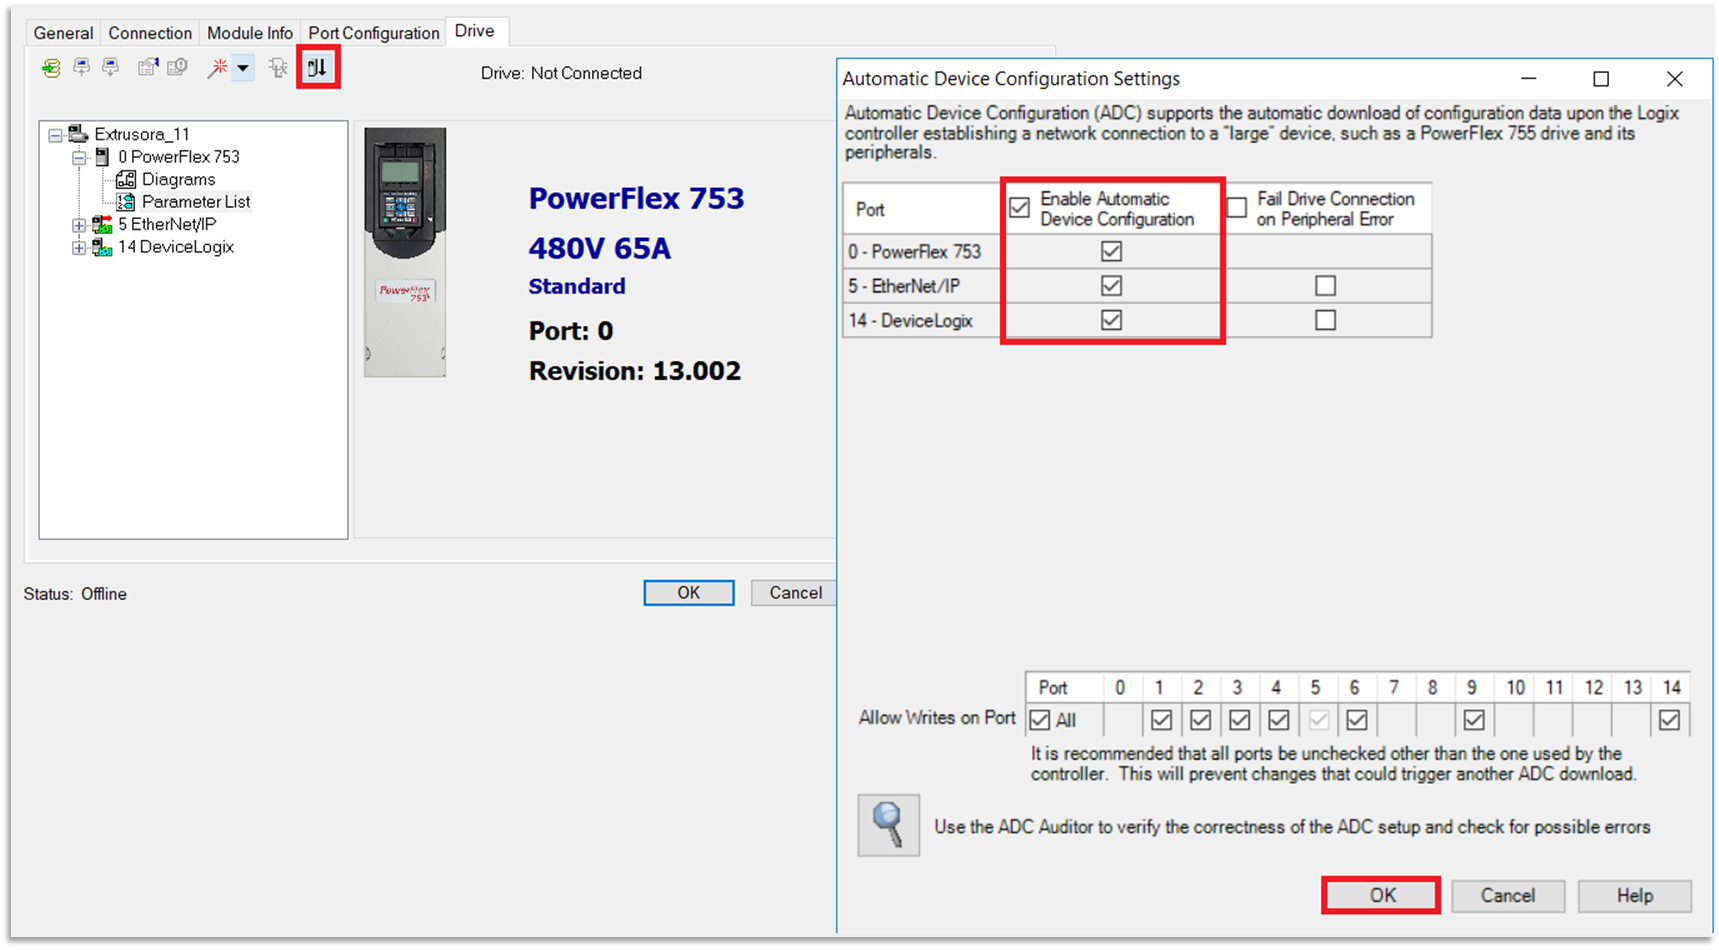Screen dimensions: 1719x950
Task: Click the '480V 65A' rating text
Action: click(x=600, y=248)
